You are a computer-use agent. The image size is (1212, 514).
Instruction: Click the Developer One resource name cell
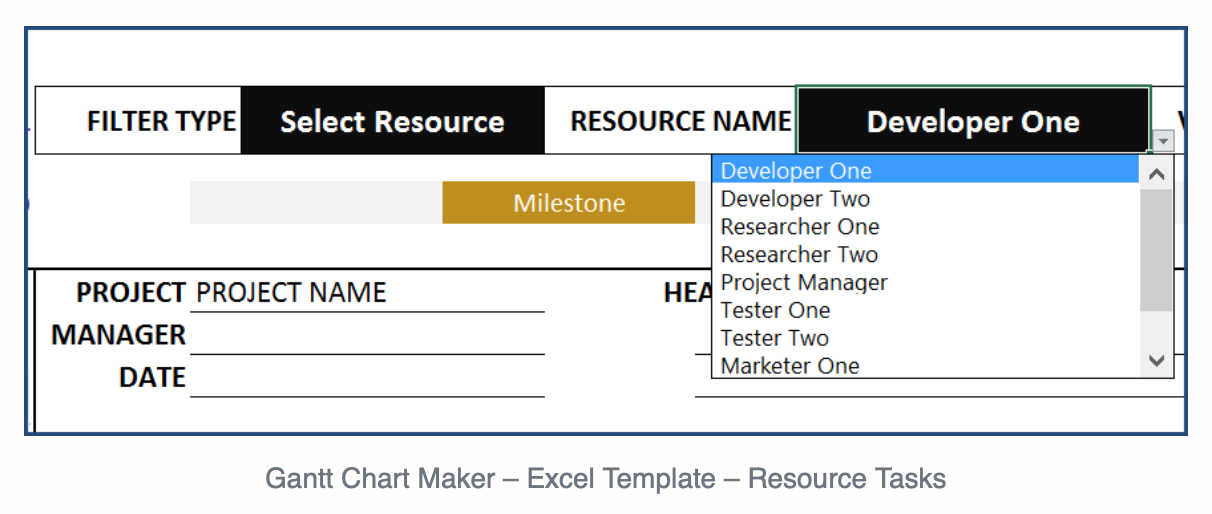[x=973, y=121]
